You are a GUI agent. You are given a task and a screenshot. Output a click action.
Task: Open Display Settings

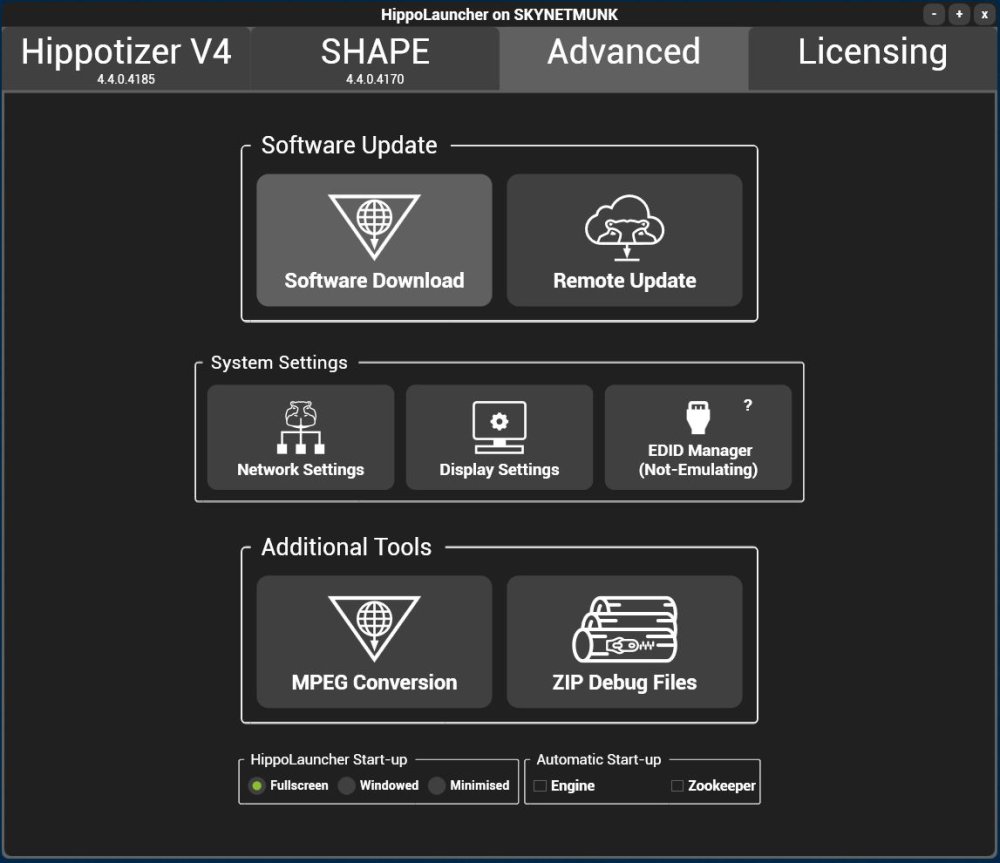point(498,437)
